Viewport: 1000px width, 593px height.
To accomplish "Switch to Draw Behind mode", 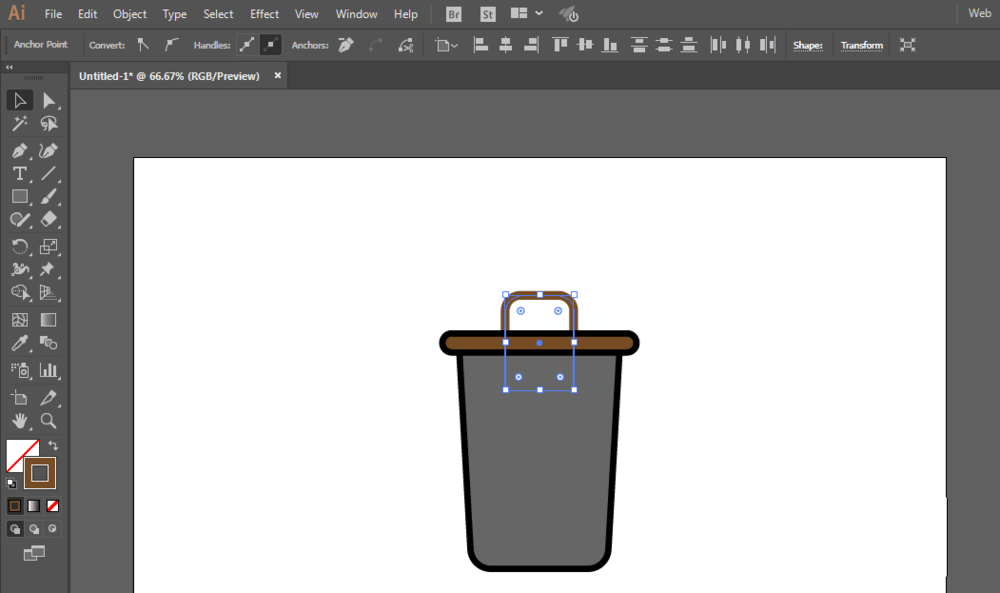I will click(x=34, y=528).
